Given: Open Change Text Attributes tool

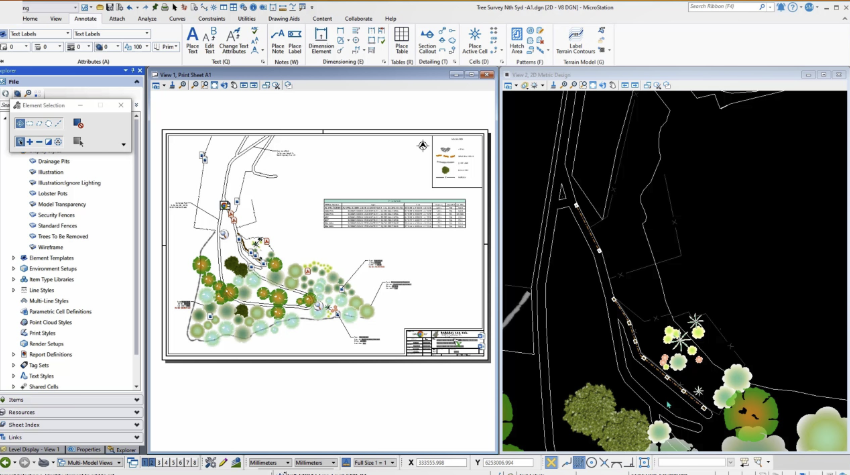Looking at the screenshot, I should (x=233, y=40).
